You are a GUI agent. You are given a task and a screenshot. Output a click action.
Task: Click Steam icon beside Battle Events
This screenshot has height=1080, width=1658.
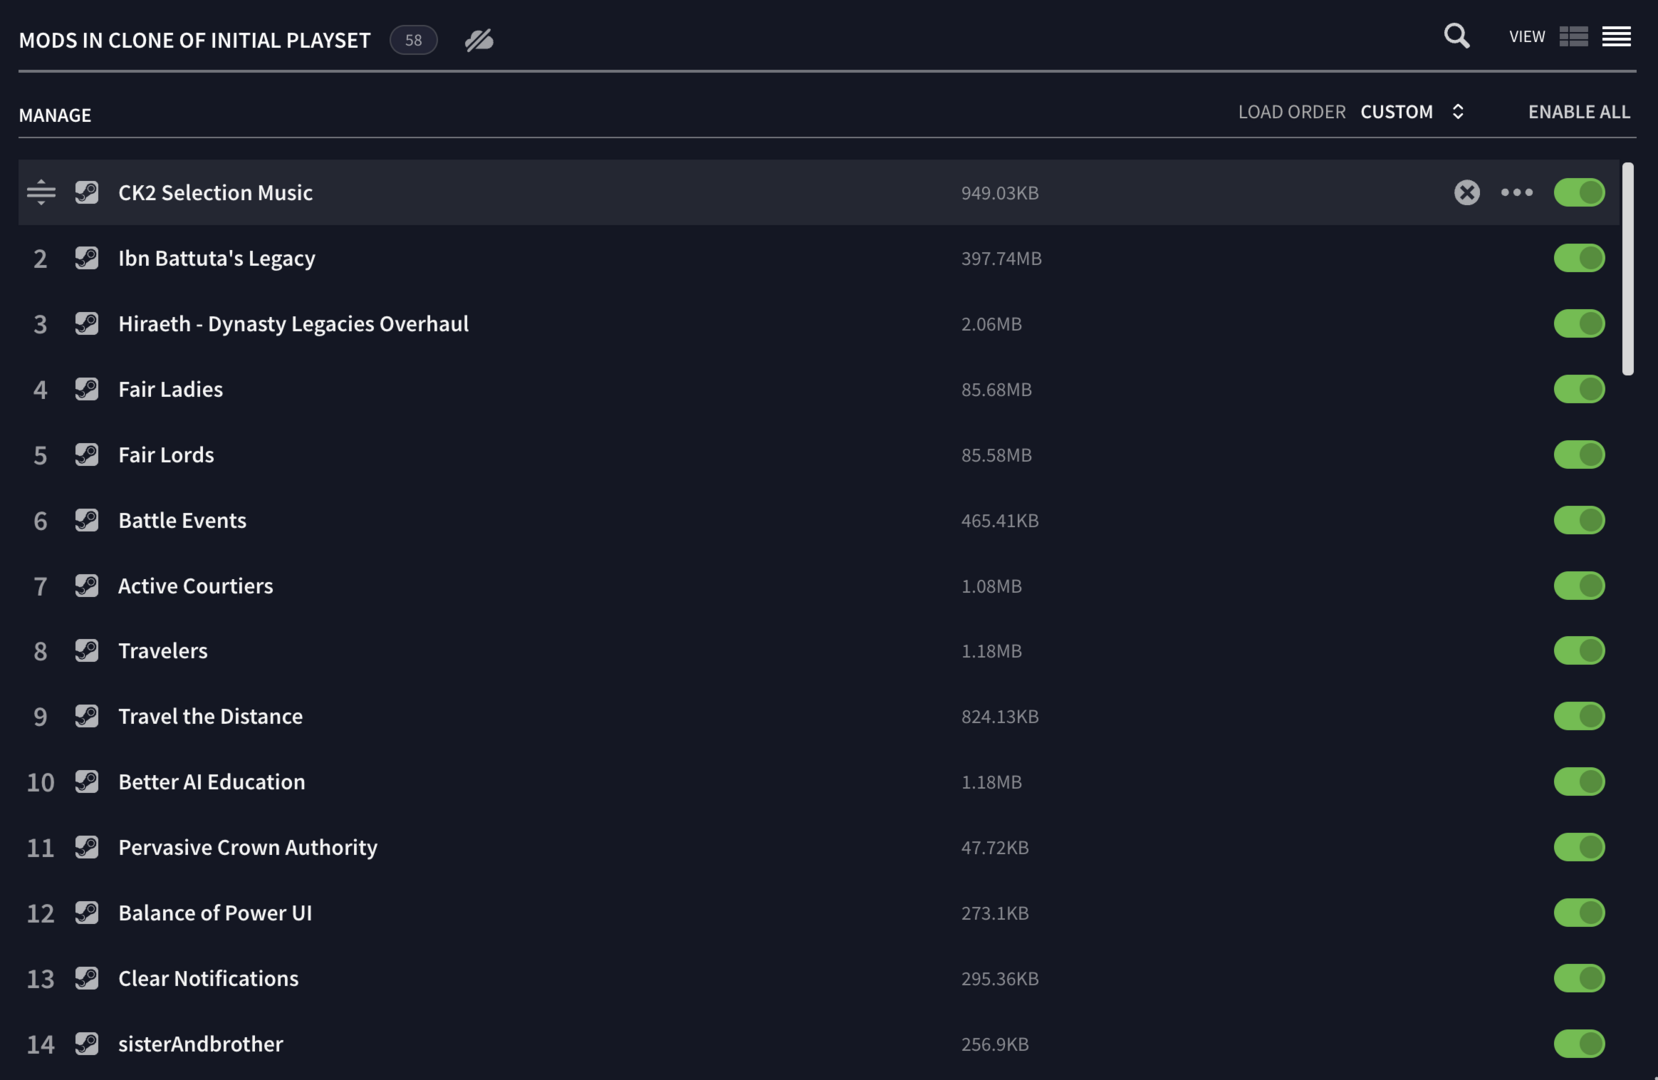click(87, 520)
